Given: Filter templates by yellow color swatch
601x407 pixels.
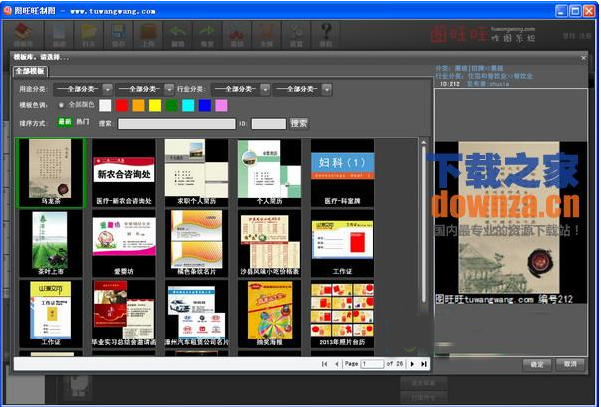Looking at the screenshot, I should [x=155, y=105].
